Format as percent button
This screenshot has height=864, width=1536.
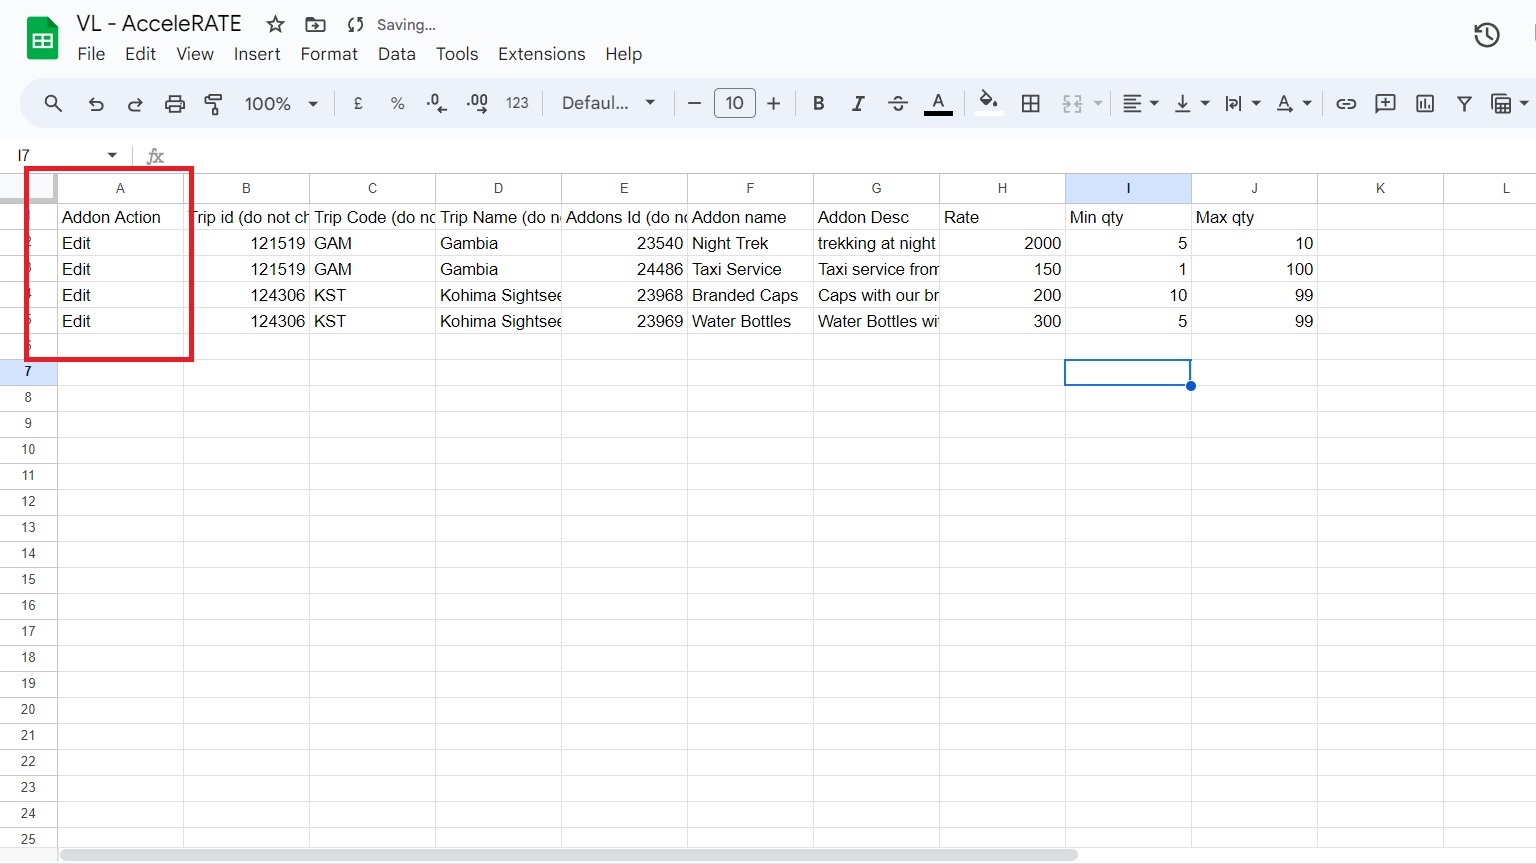pyautogui.click(x=397, y=103)
